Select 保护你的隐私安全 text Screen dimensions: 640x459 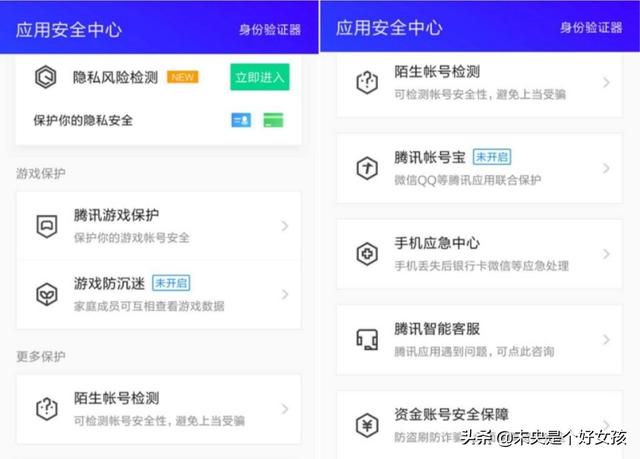(83, 120)
